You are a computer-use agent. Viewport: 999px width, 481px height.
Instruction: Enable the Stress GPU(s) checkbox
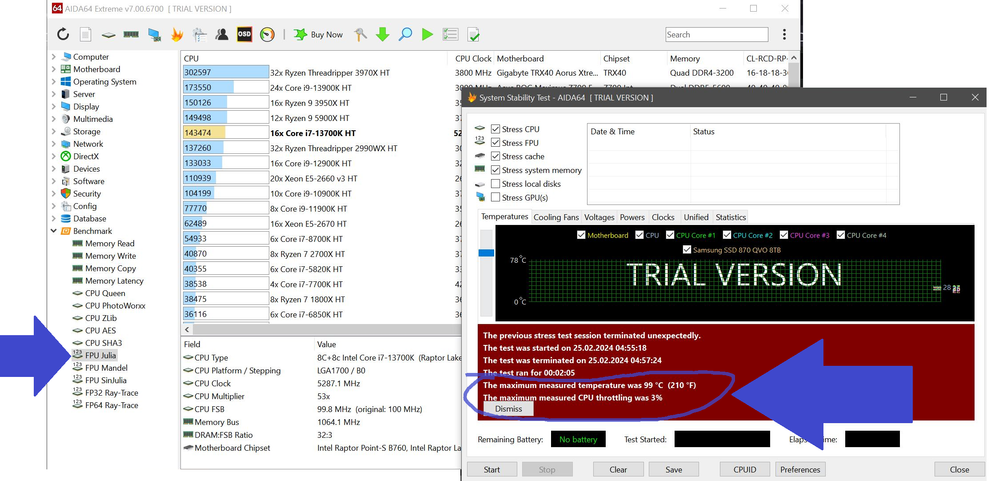(495, 197)
